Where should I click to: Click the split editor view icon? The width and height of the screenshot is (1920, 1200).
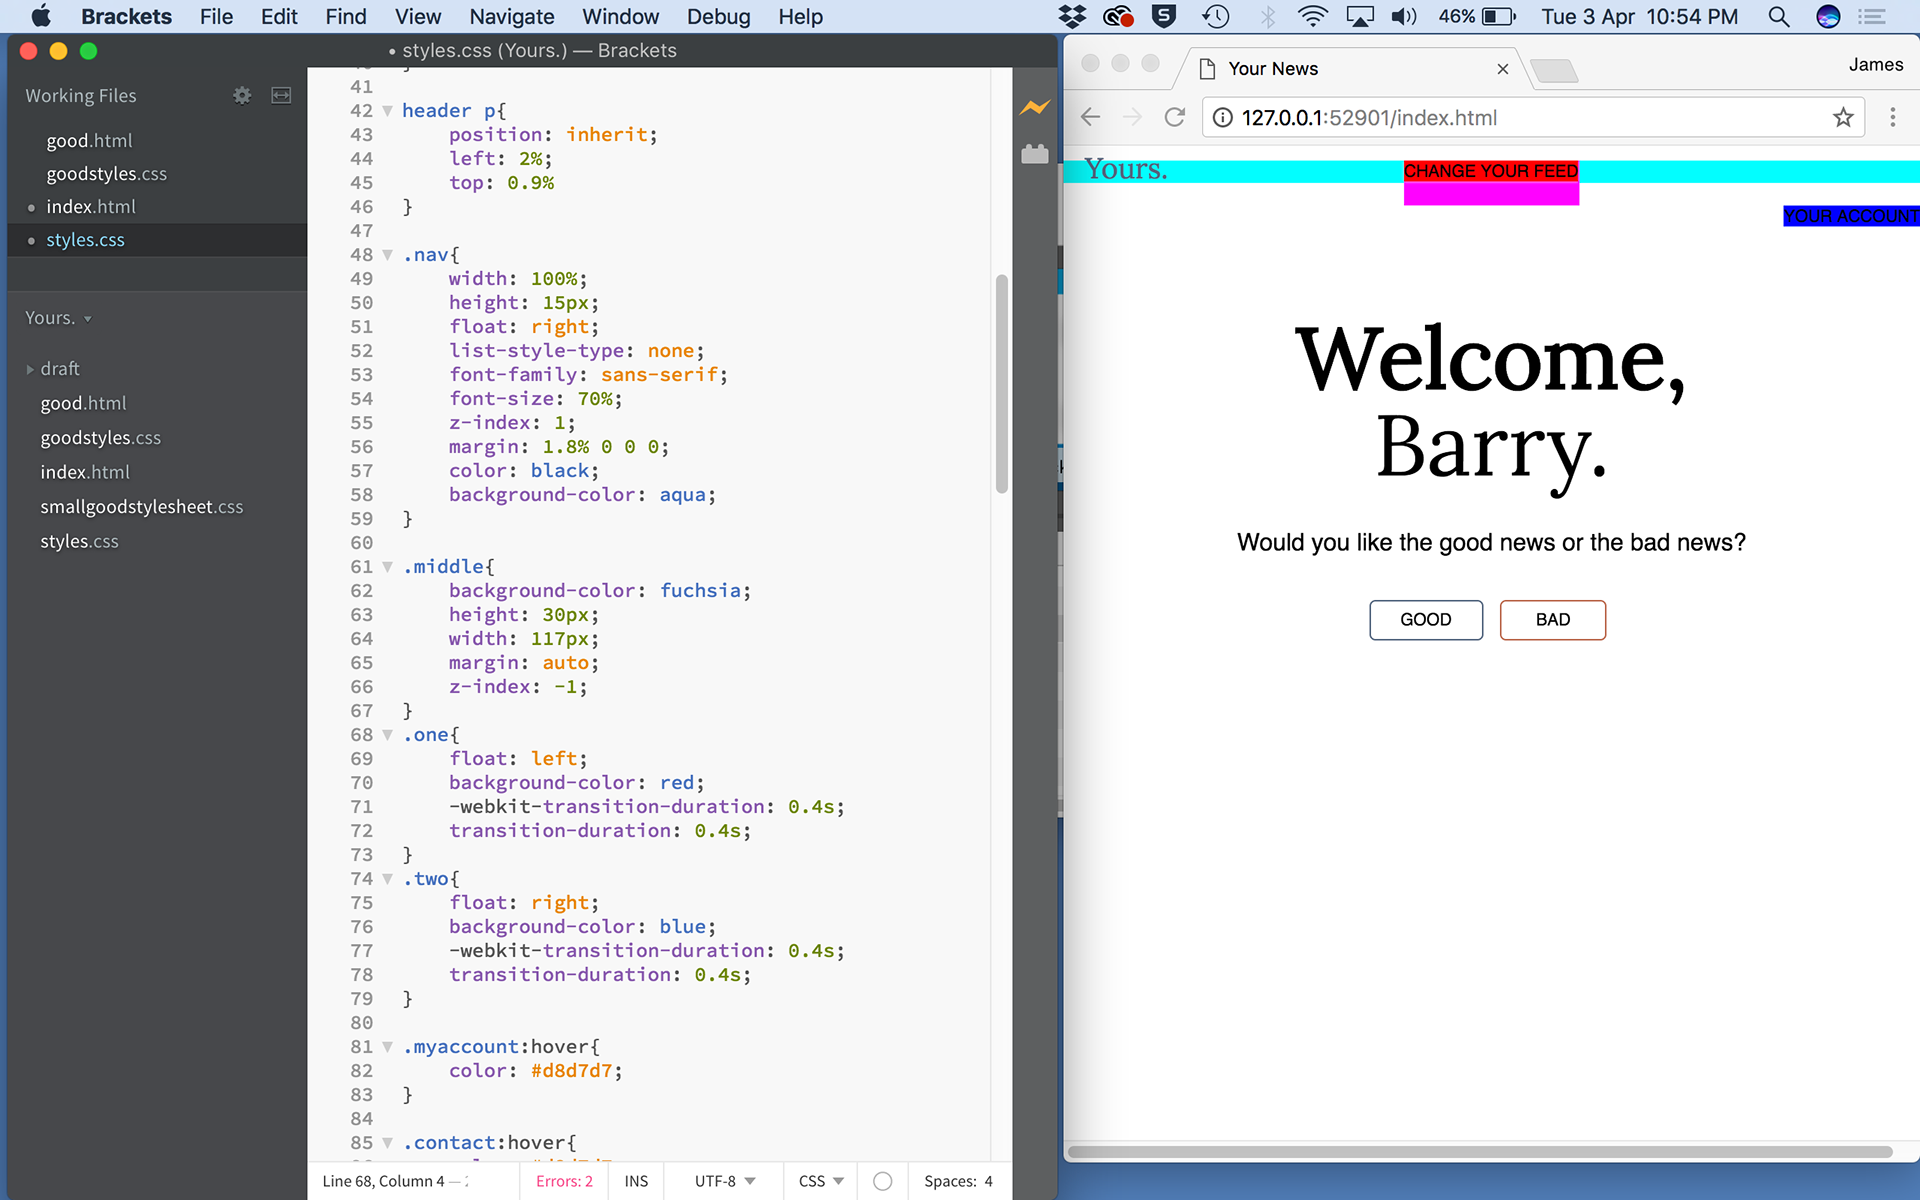coord(282,95)
